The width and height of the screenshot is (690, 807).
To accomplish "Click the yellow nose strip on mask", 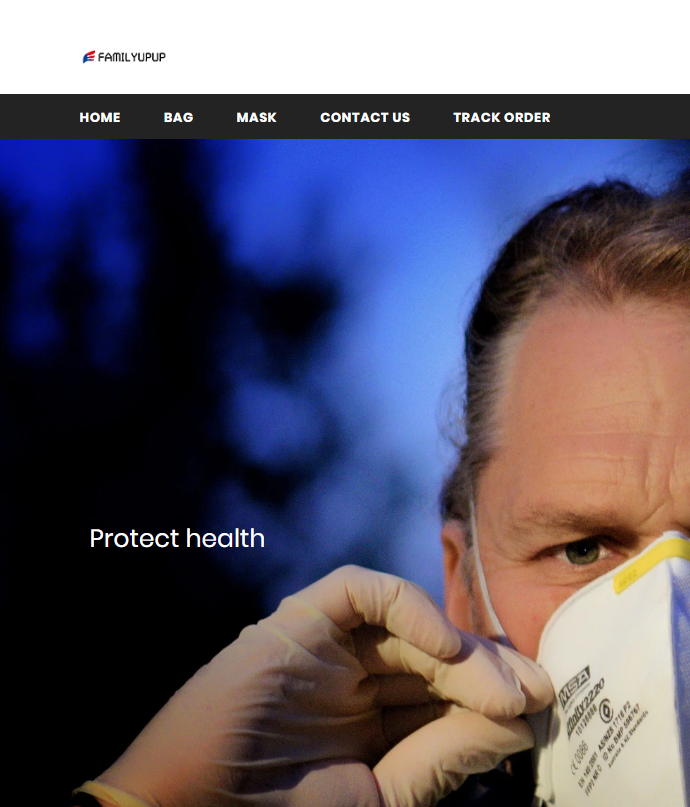I will (651, 564).
